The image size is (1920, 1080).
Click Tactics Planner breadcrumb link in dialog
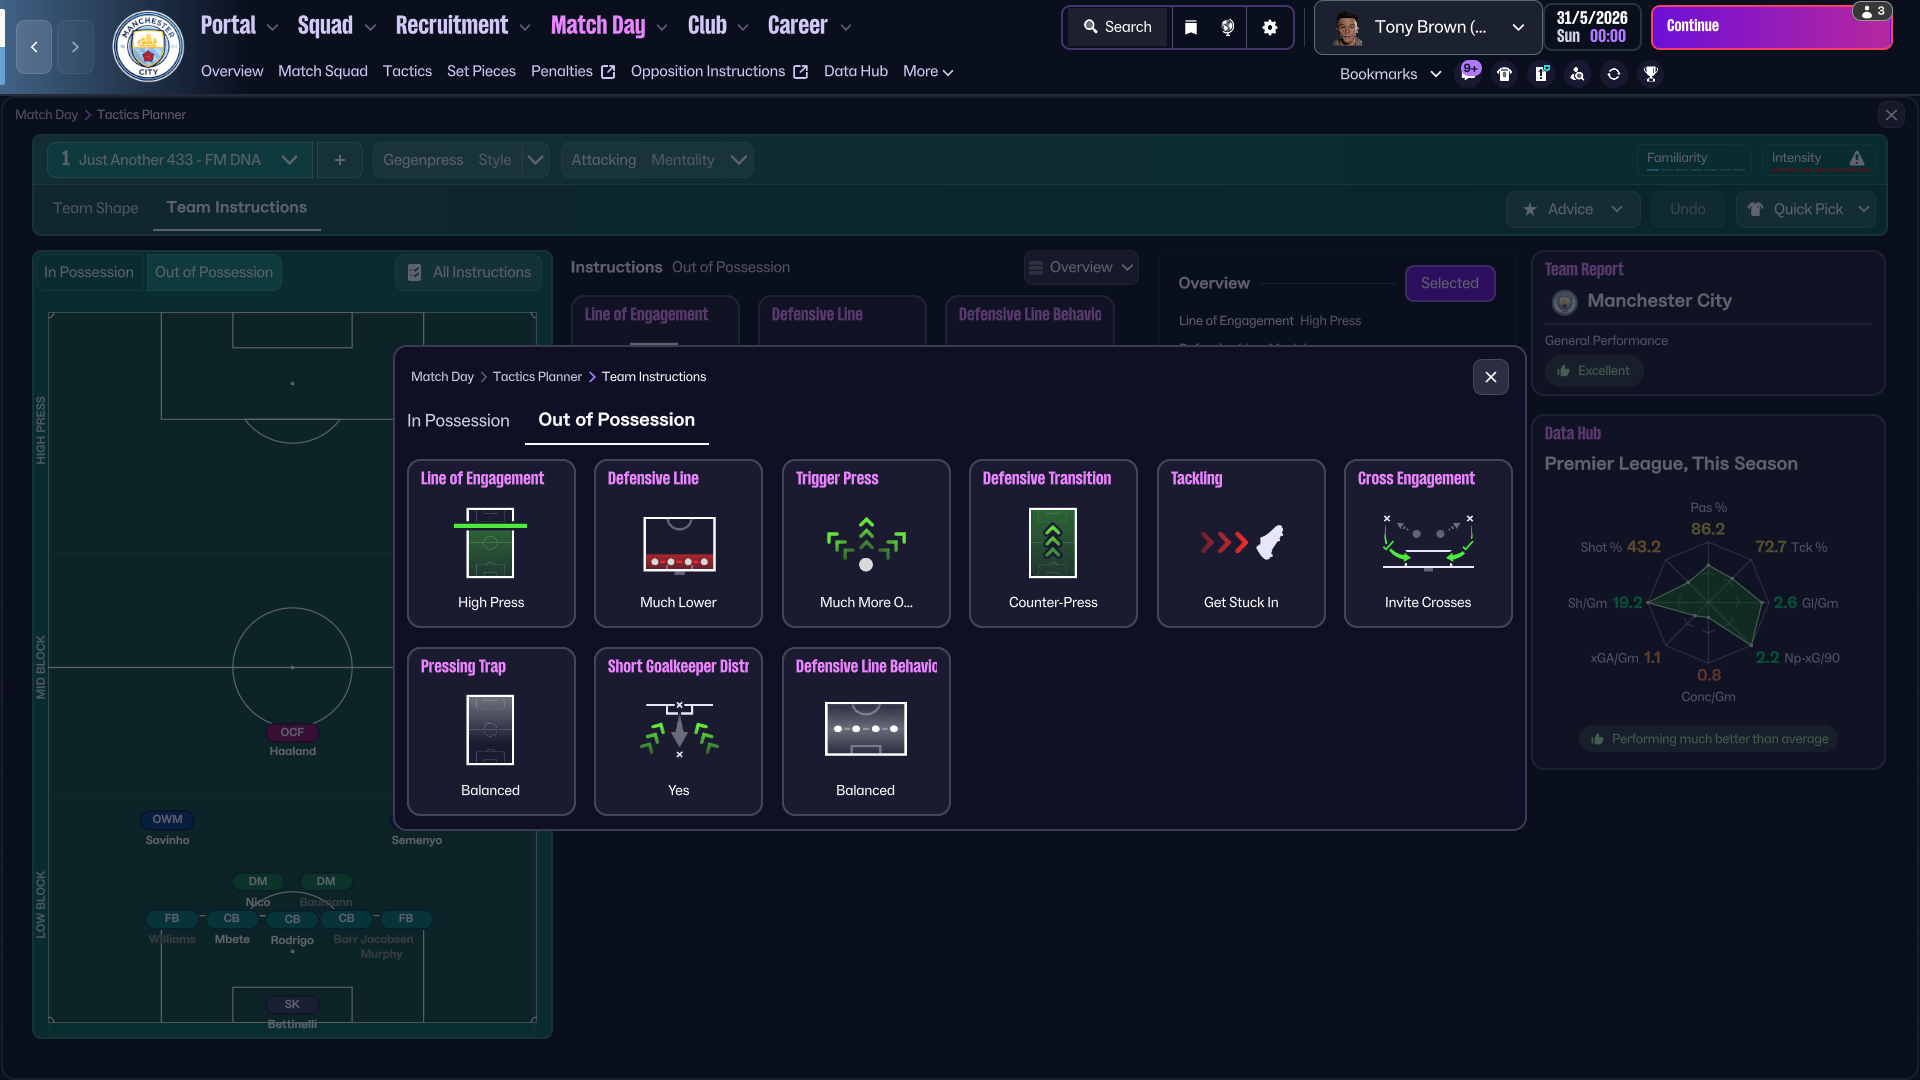pos(537,377)
